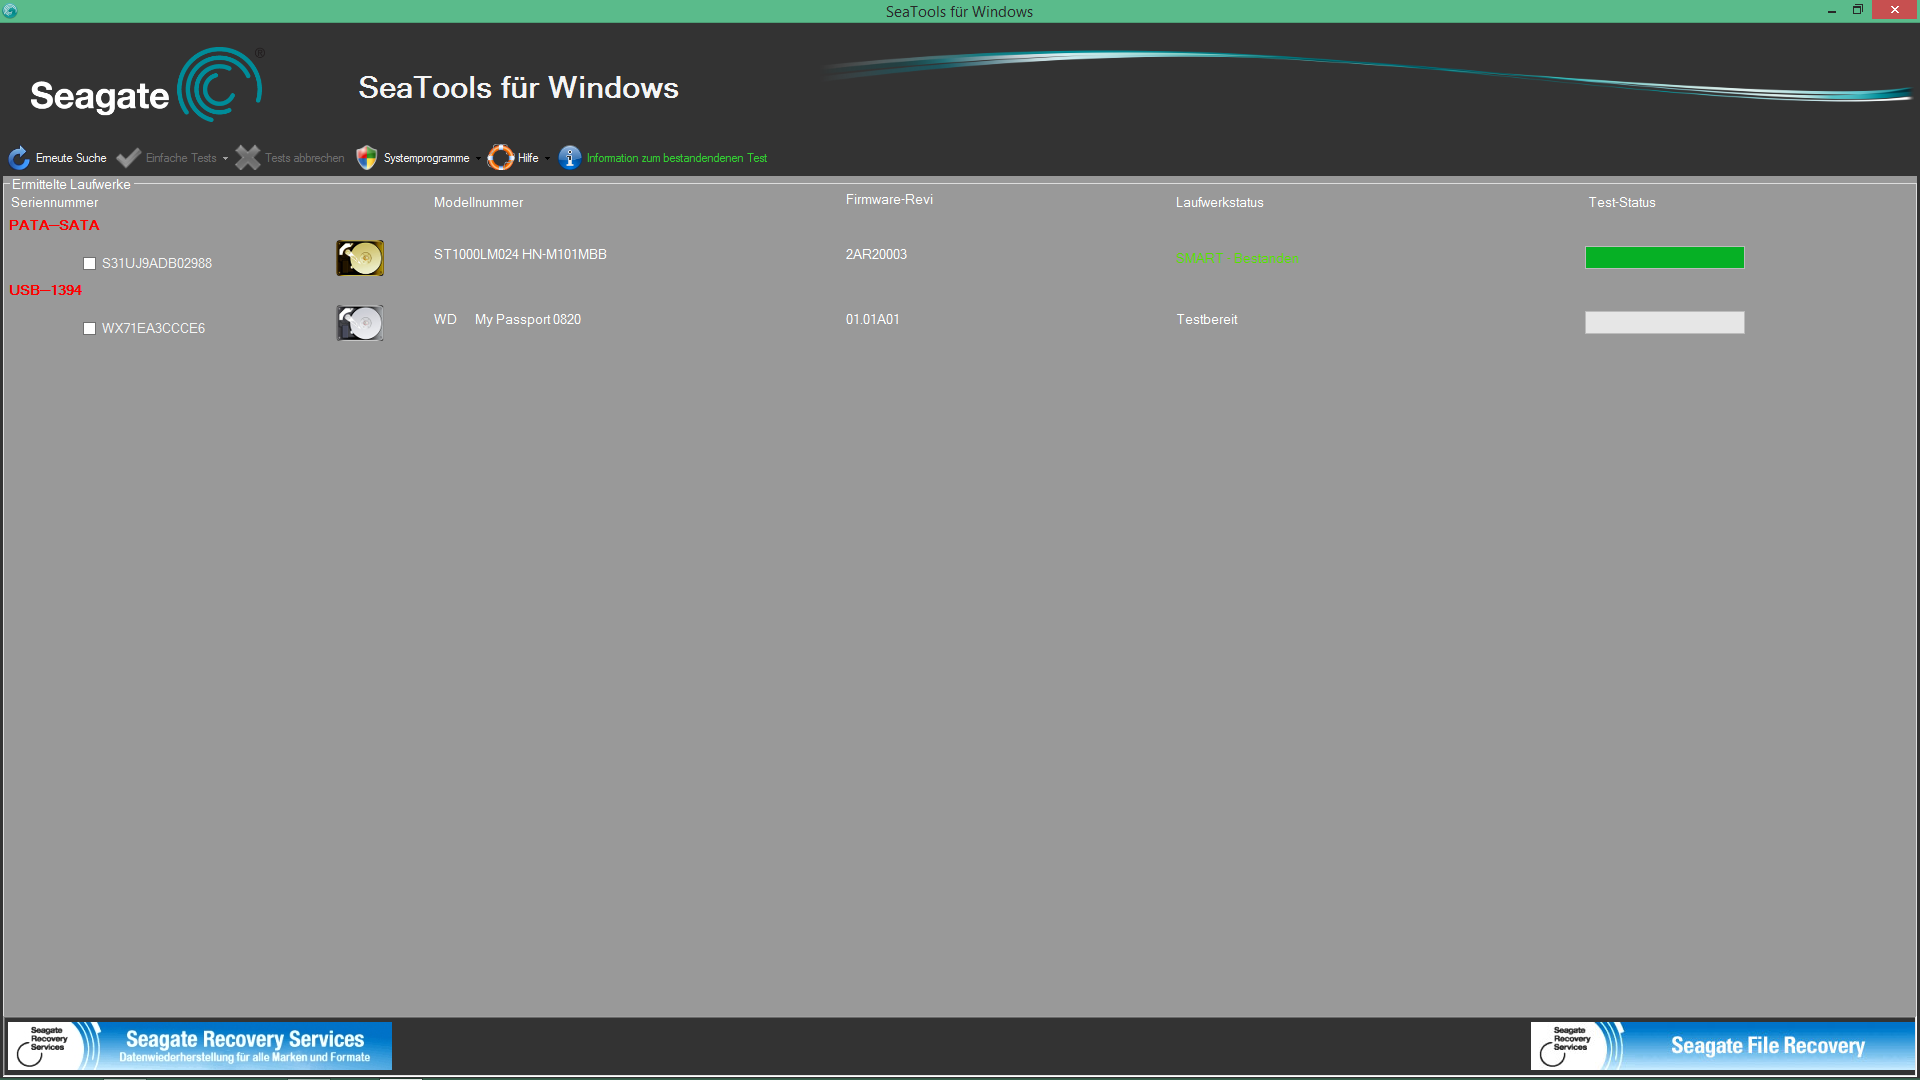Click the Tests abbrechen X icon

click(x=247, y=158)
